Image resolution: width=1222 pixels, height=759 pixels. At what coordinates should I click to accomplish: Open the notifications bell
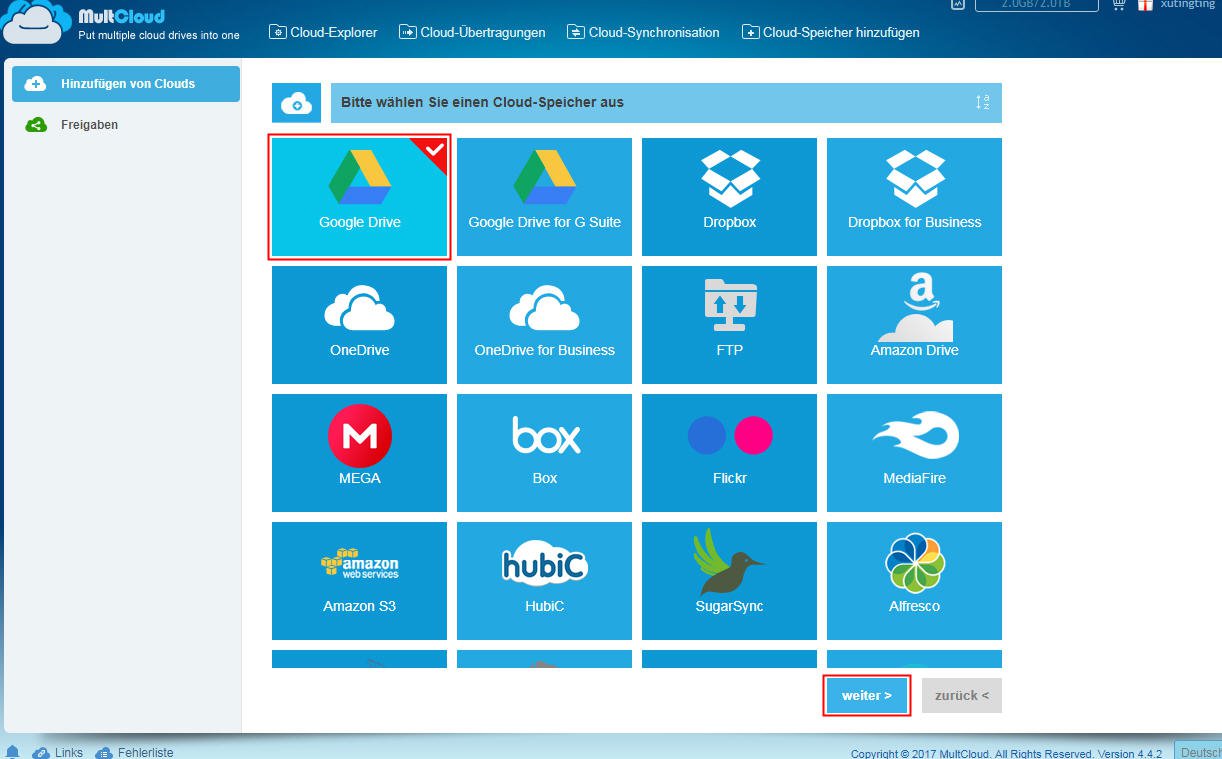pyautogui.click(x=12, y=752)
